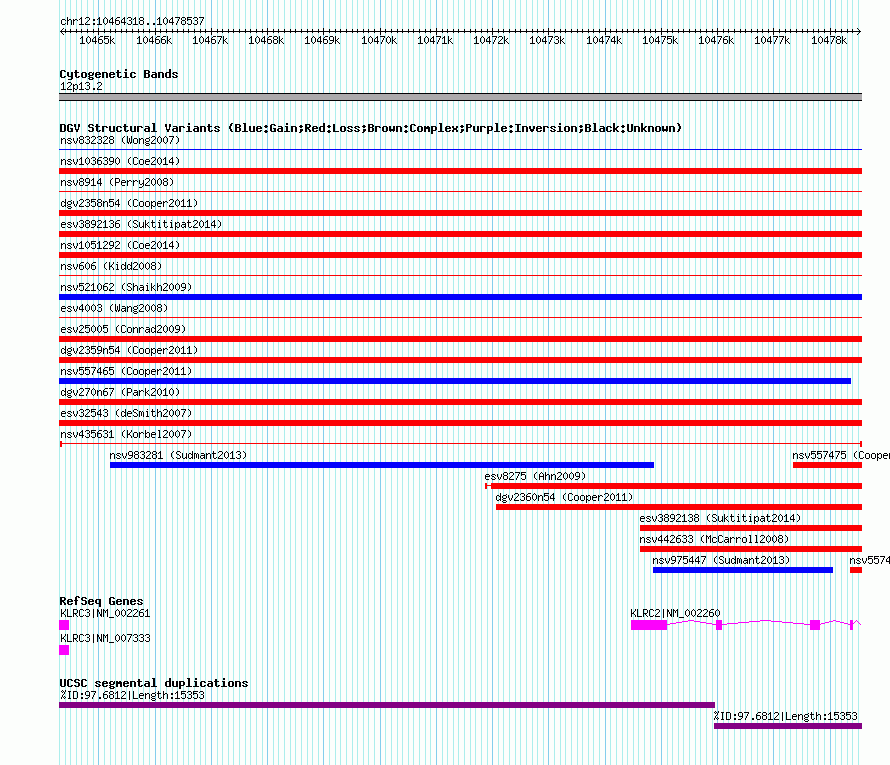The image size is (890, 765).
Task: Click KLRC2|NM_002260 gene label
Action: point(675,613)
